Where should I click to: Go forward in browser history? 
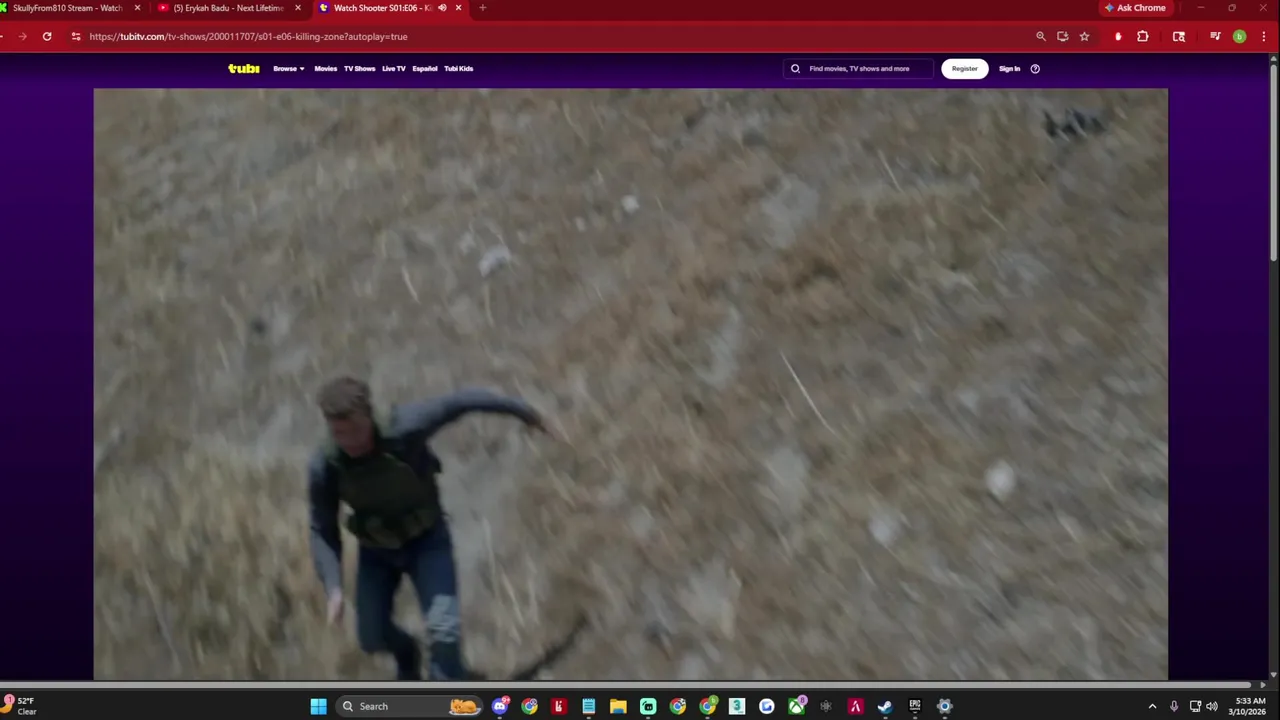click(22, 36)
